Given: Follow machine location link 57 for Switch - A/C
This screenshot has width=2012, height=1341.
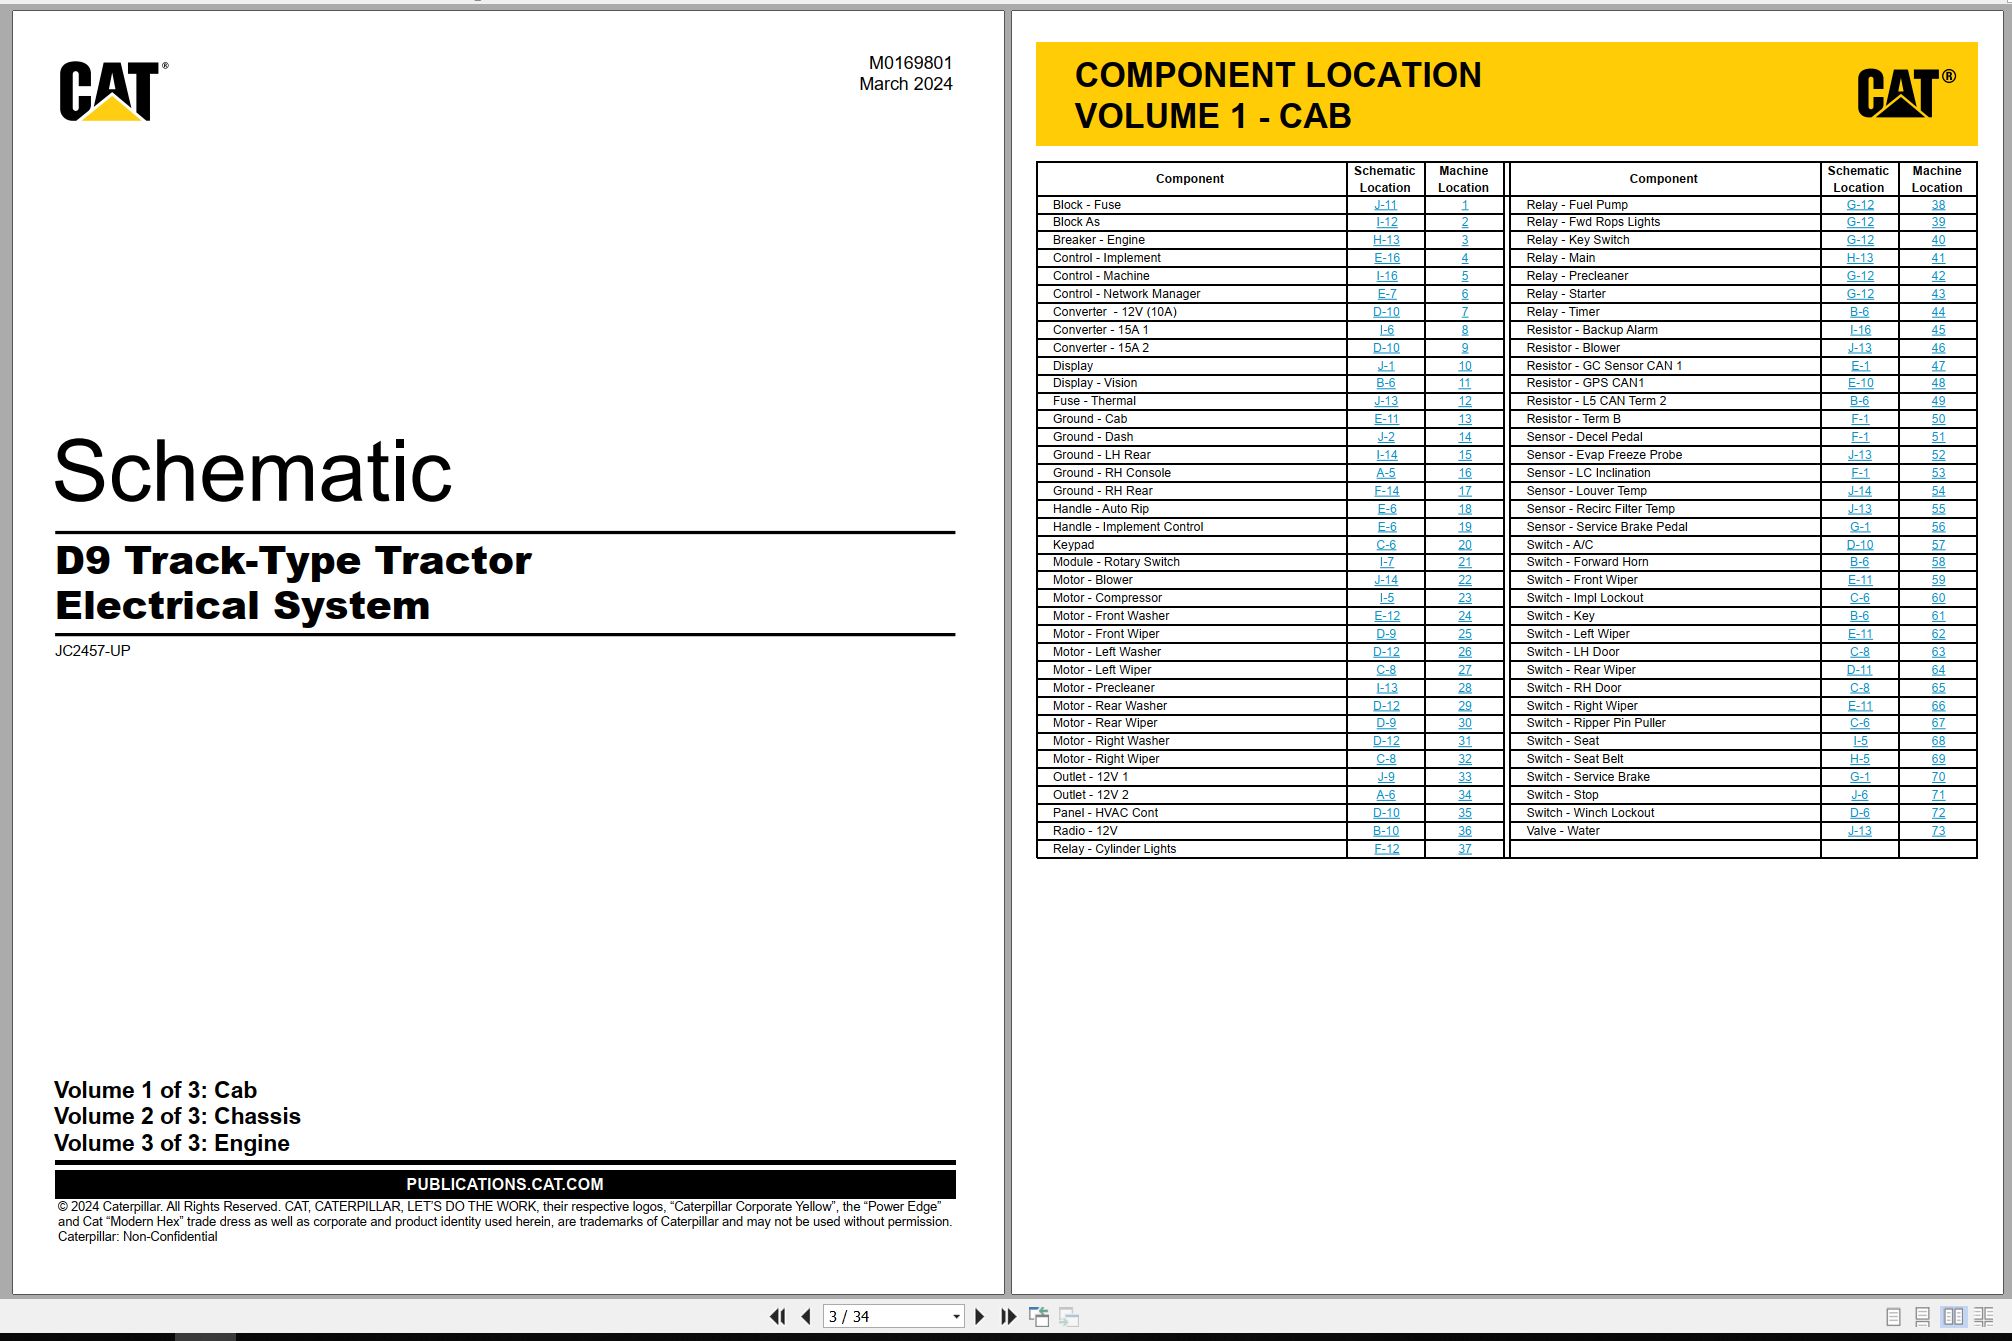Looking at the screenshot, I should [x=1938, y=545].
